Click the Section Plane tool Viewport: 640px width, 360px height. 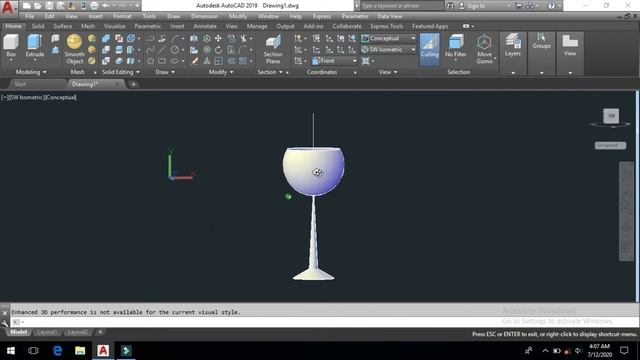[x=273, y=49]
